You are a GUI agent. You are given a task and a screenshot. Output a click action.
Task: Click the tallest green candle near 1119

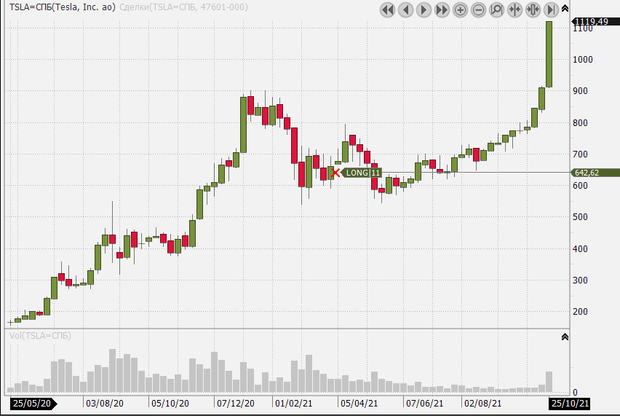(549, 54)
